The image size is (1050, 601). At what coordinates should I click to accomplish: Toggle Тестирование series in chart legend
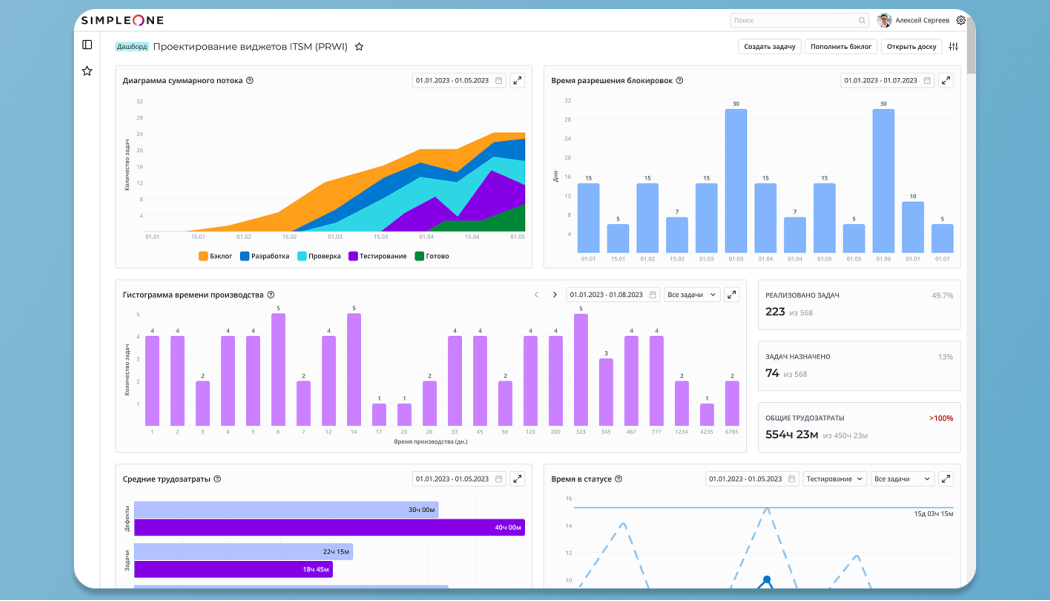click(377, 256)
